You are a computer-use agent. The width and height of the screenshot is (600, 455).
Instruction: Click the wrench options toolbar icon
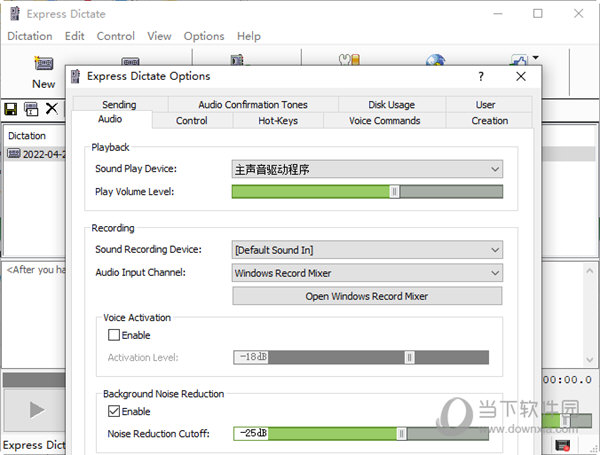349,60
